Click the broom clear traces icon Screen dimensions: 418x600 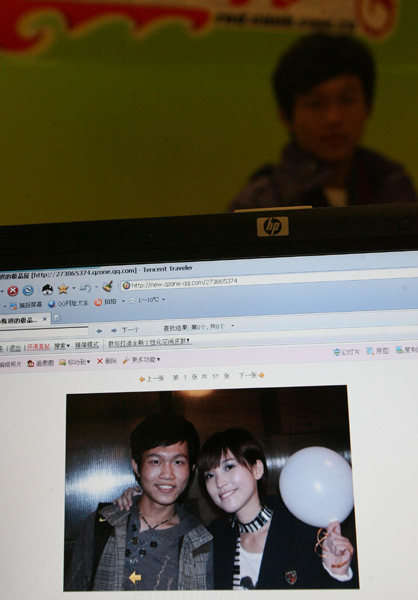(x=108, y=286)
